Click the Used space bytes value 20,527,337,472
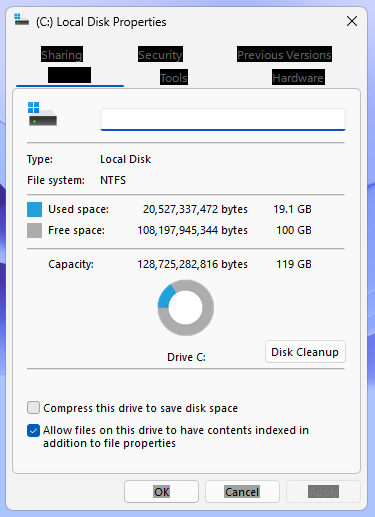 pos(195,209)
